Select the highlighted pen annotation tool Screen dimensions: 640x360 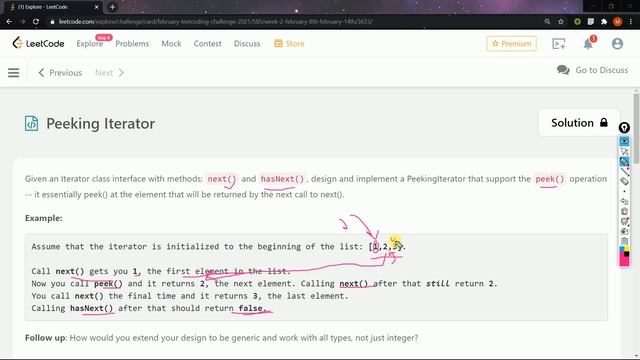click(624, 162)
